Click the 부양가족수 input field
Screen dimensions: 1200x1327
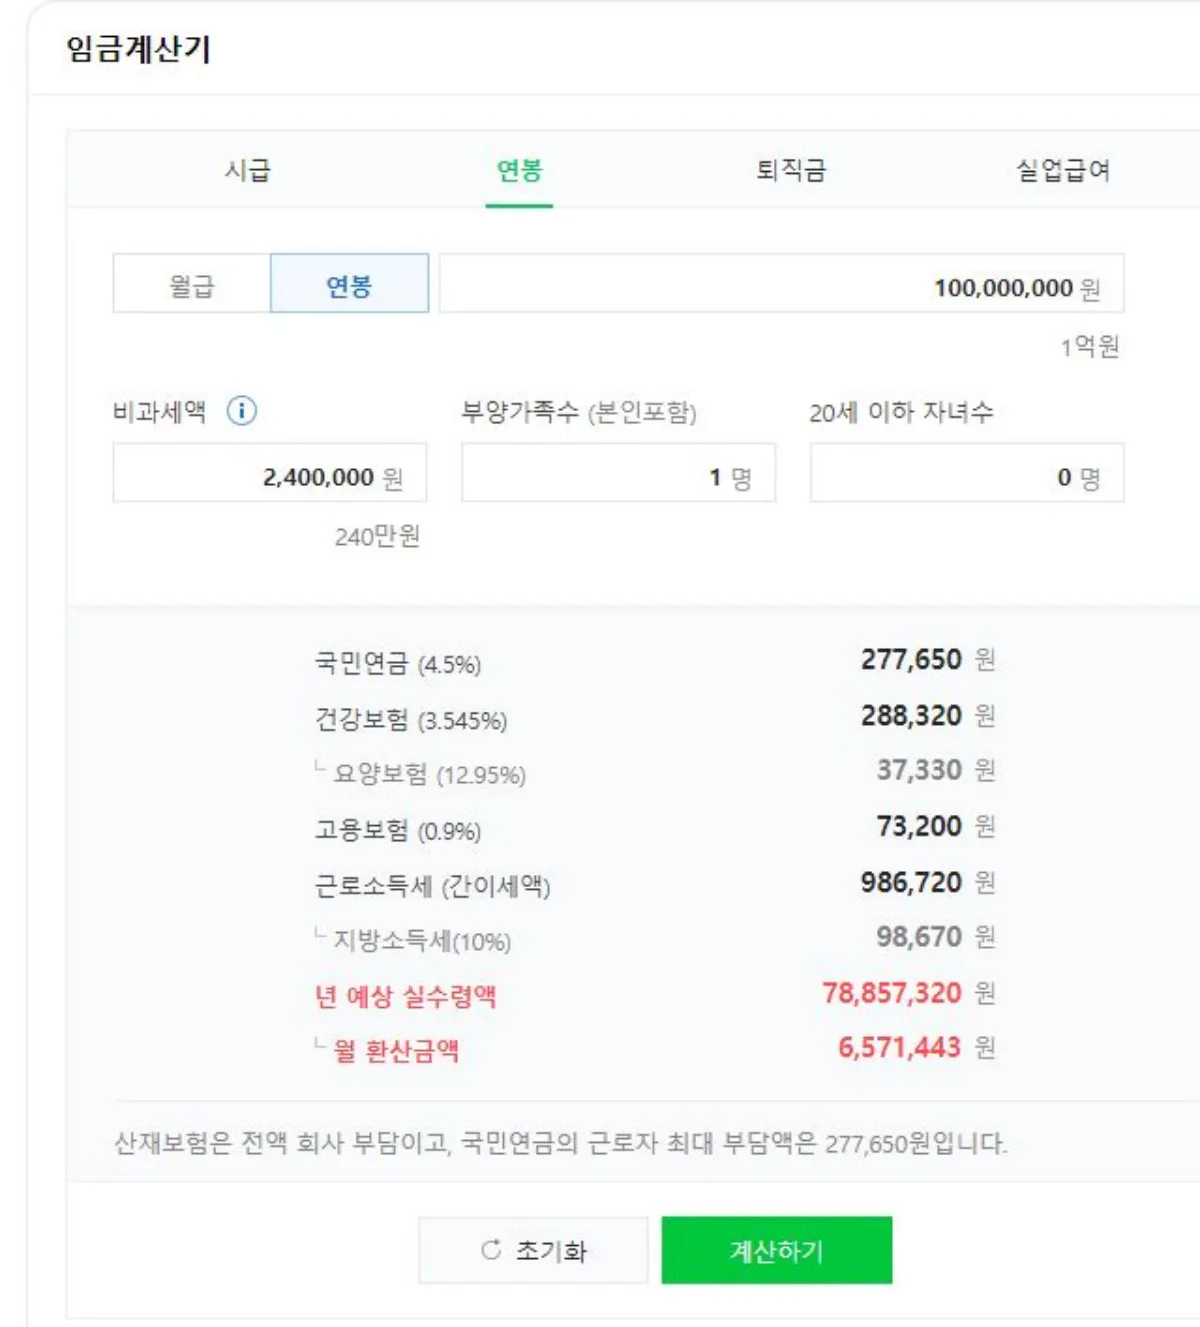[617, 474]
